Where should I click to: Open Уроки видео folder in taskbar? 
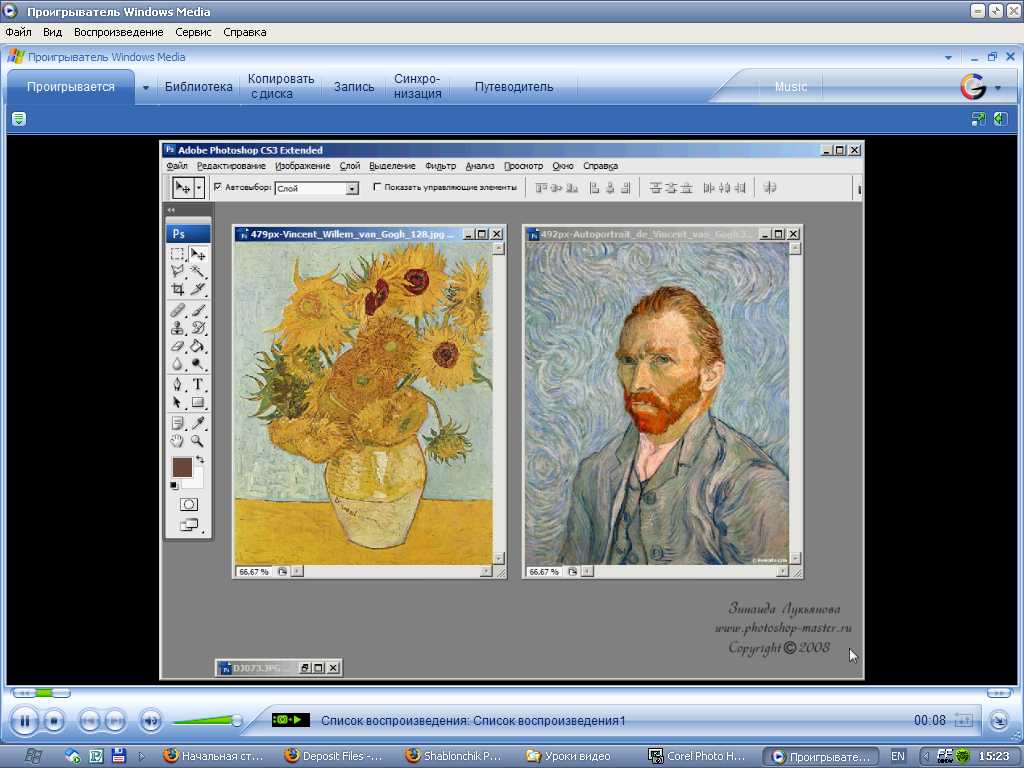pyautogui.click(x=569, y=756)
